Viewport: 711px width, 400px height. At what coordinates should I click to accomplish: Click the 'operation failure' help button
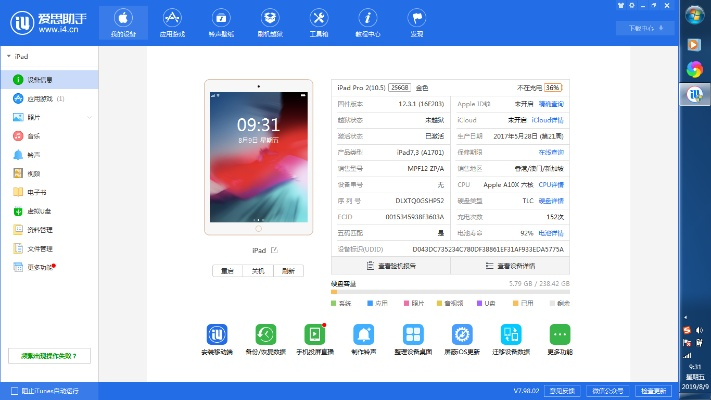click(49, 356)
